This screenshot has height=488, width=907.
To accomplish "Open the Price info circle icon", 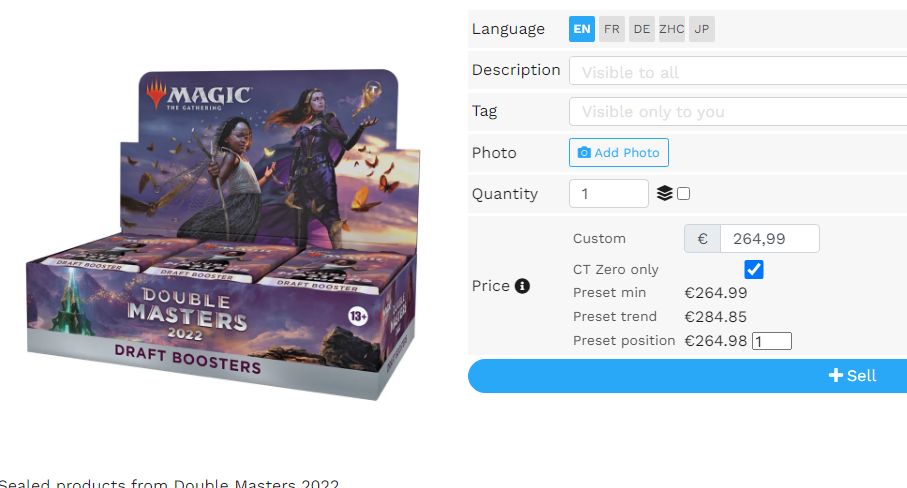I will pyautogui.click(x=522, y=286).
